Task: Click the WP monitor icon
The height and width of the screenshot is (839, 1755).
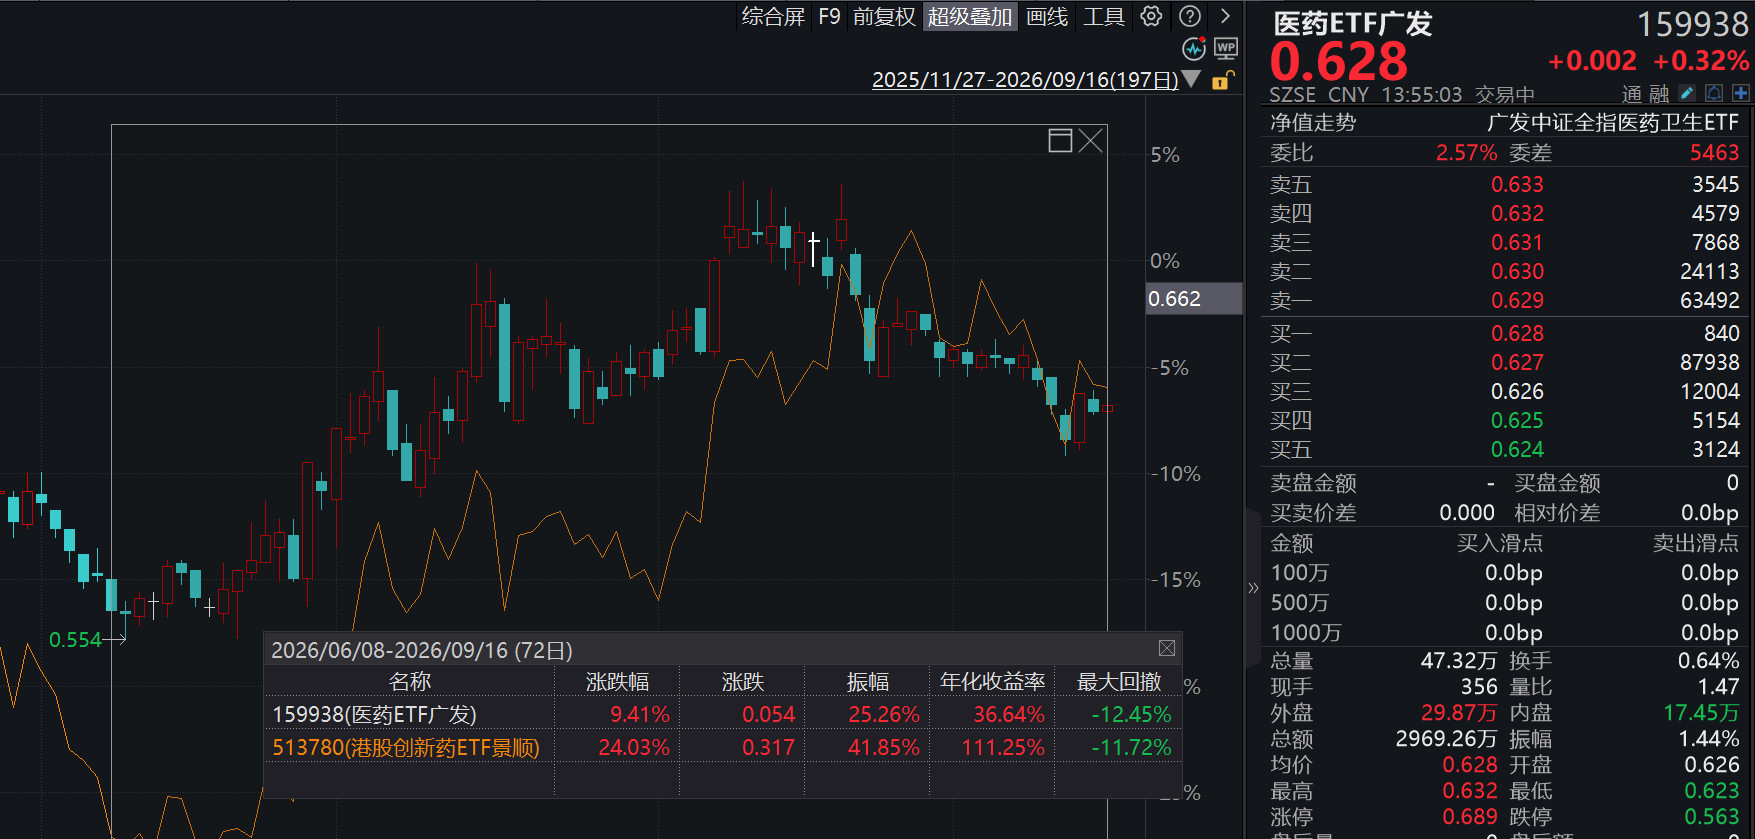Action: pyautogui.click(x=1226, y=49)
